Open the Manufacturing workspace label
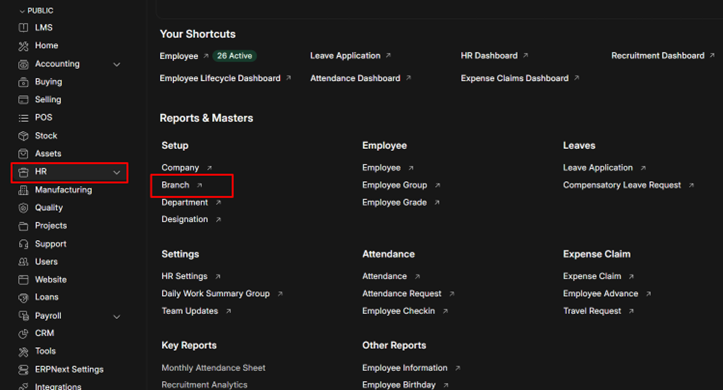The image size is (723, 390). (x=63, y=190)
